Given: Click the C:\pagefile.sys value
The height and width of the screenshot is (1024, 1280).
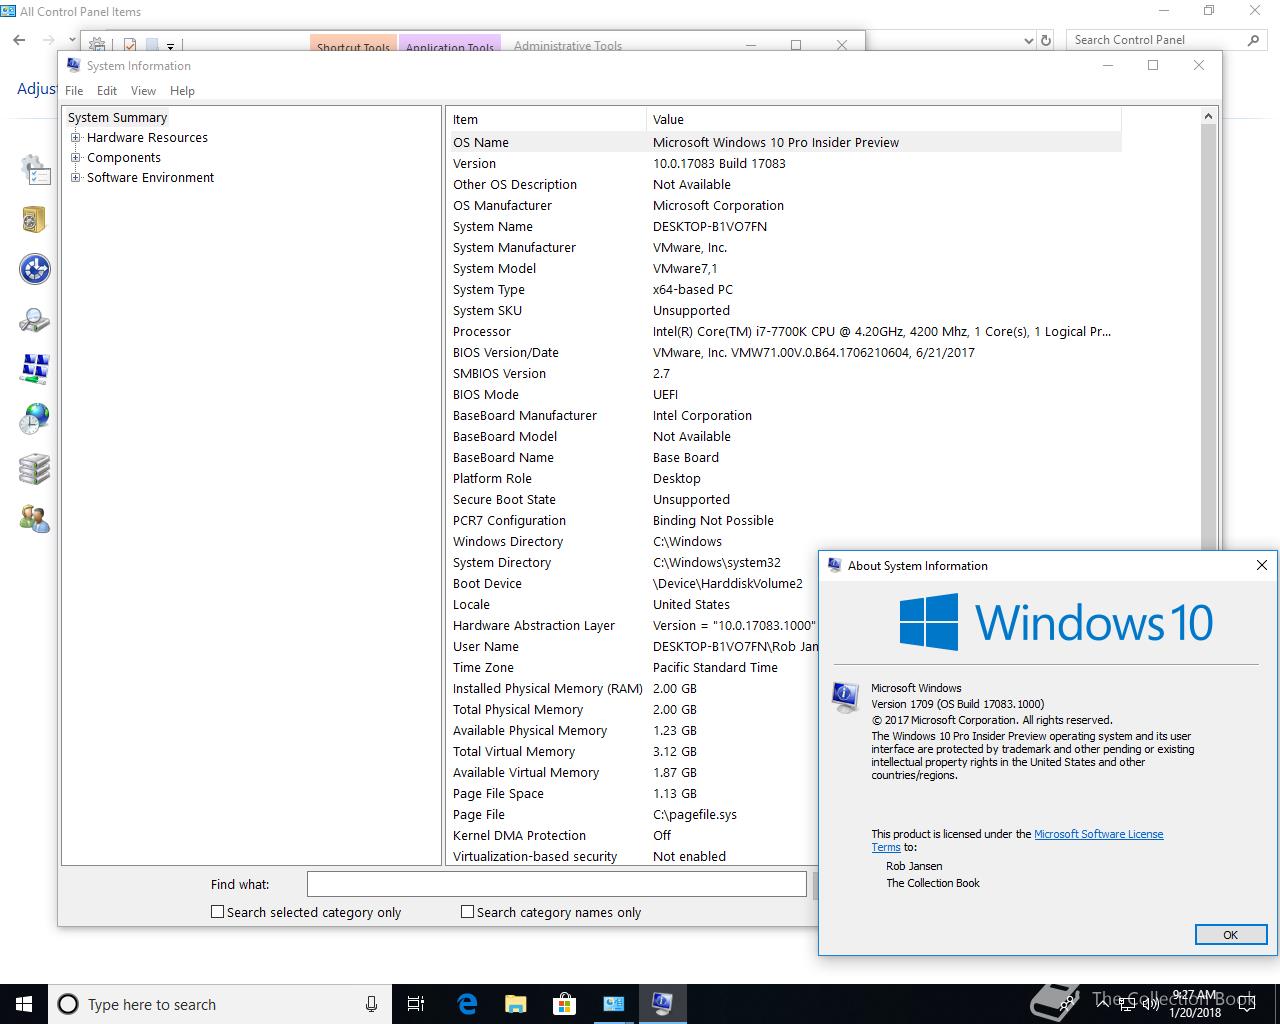Looking at the screenshot, I should click(695, 814).
